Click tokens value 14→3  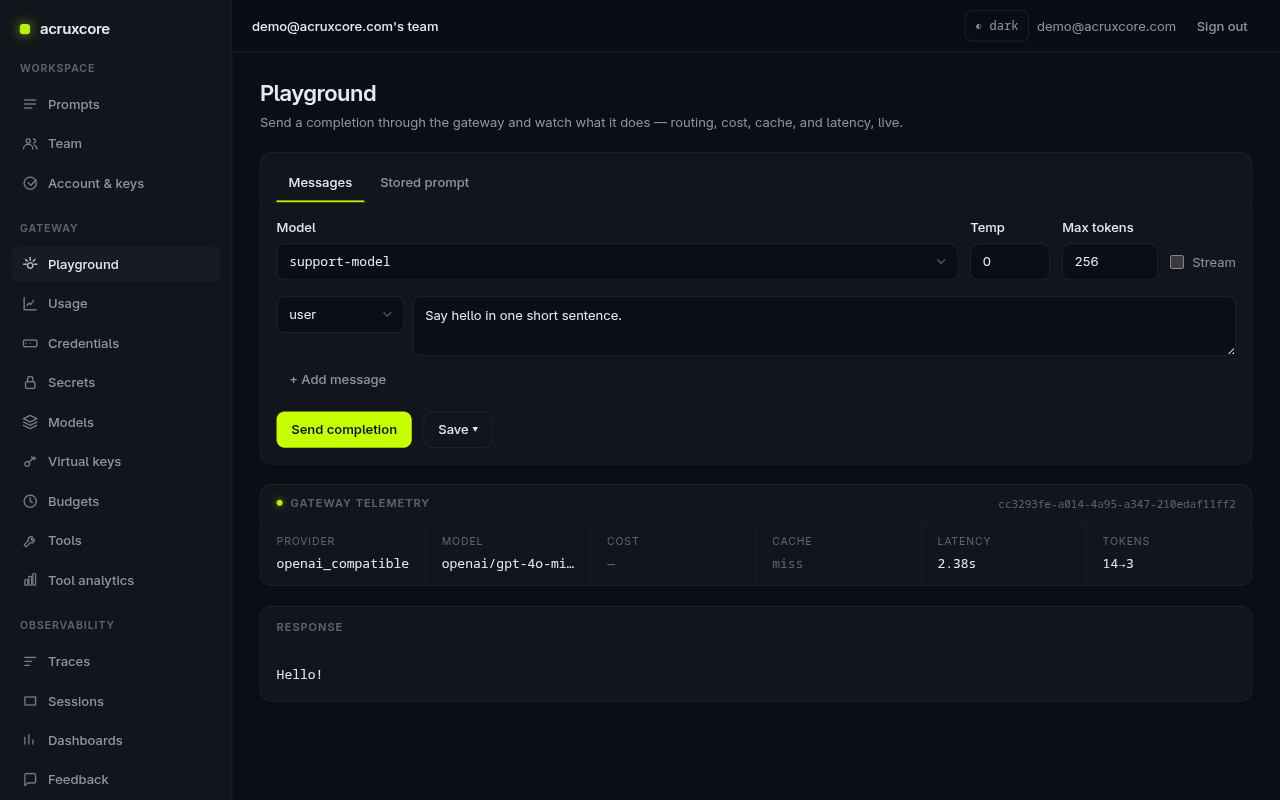click(x=1118, y=564)
